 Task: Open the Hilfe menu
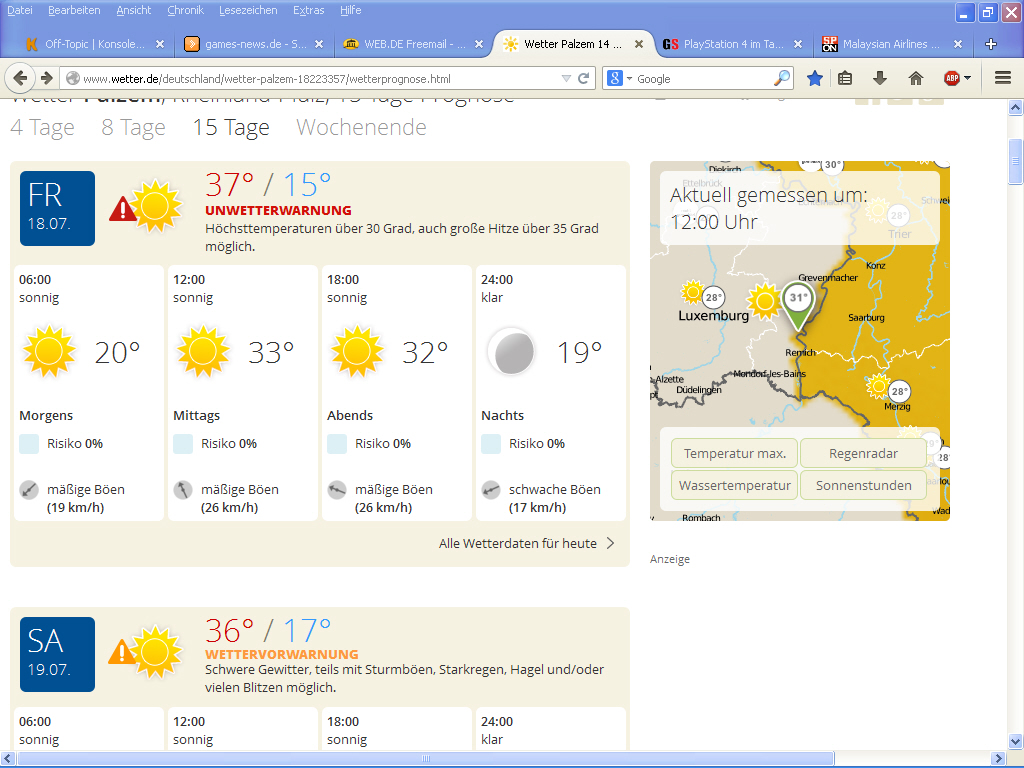[x=351, y=10]
